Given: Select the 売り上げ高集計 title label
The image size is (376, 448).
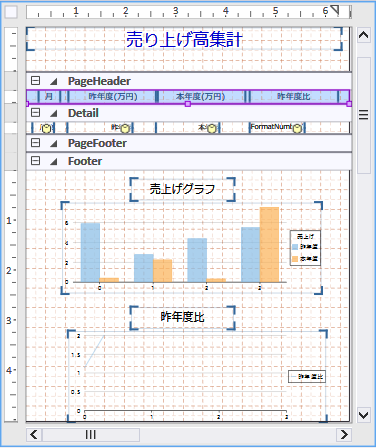Looking at the screenshot, I should pos(184,39).
